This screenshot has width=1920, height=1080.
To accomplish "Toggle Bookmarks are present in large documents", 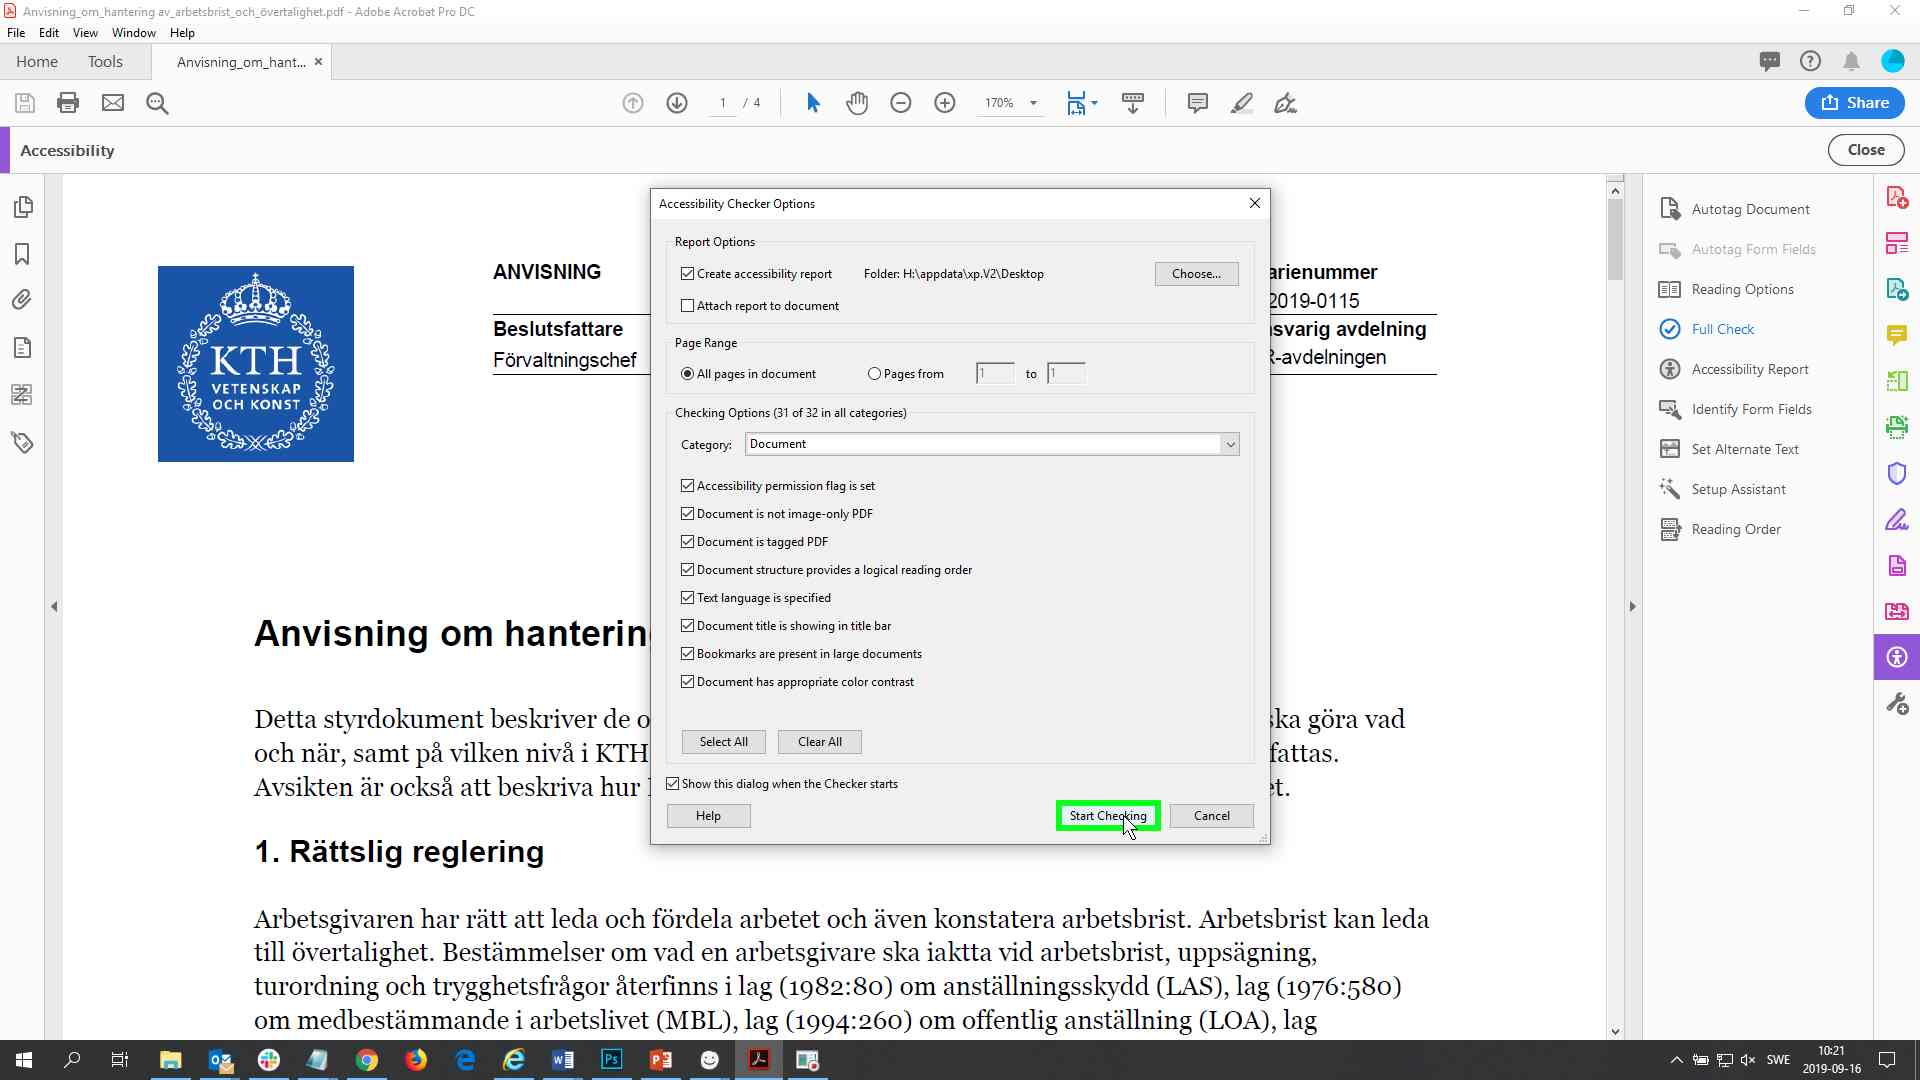I will (x=687, y=654).
